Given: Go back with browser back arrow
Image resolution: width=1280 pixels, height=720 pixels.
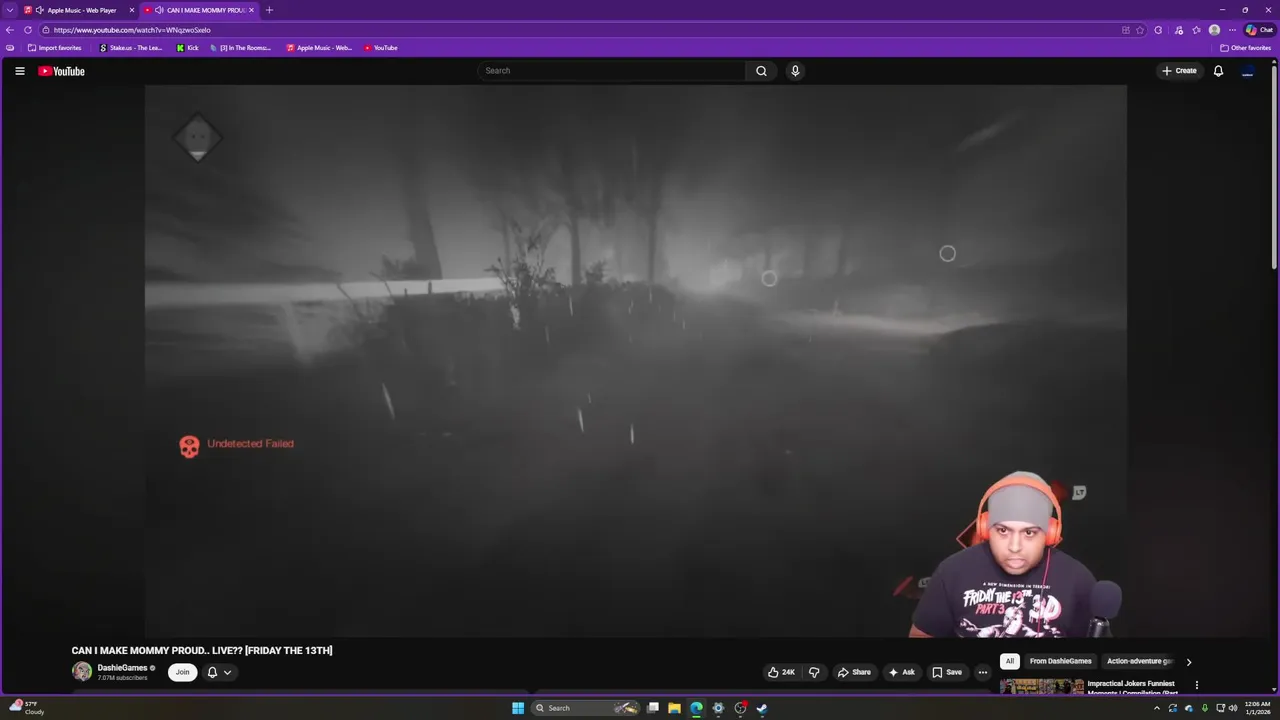Looking at the screenshot, I should pyautogui.click(x=10, y=30).
